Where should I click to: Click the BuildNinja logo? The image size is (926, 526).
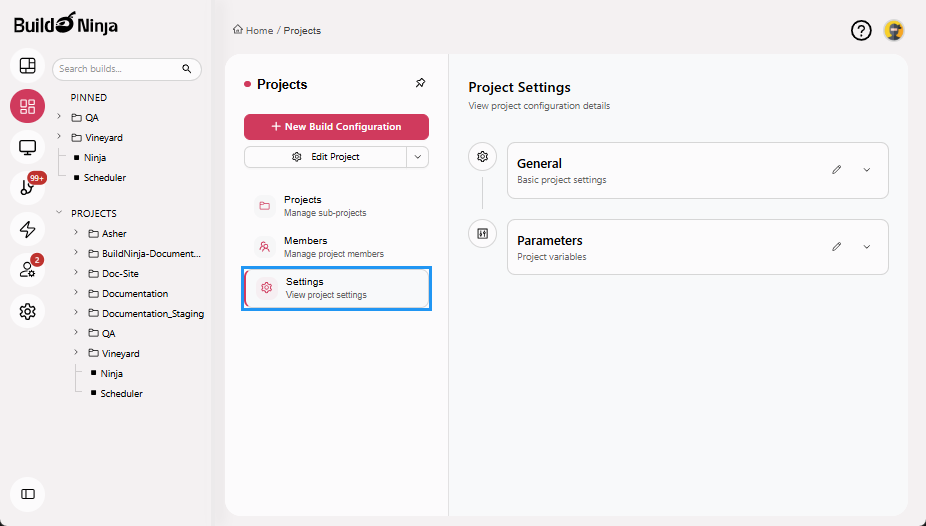click(66, 25)
